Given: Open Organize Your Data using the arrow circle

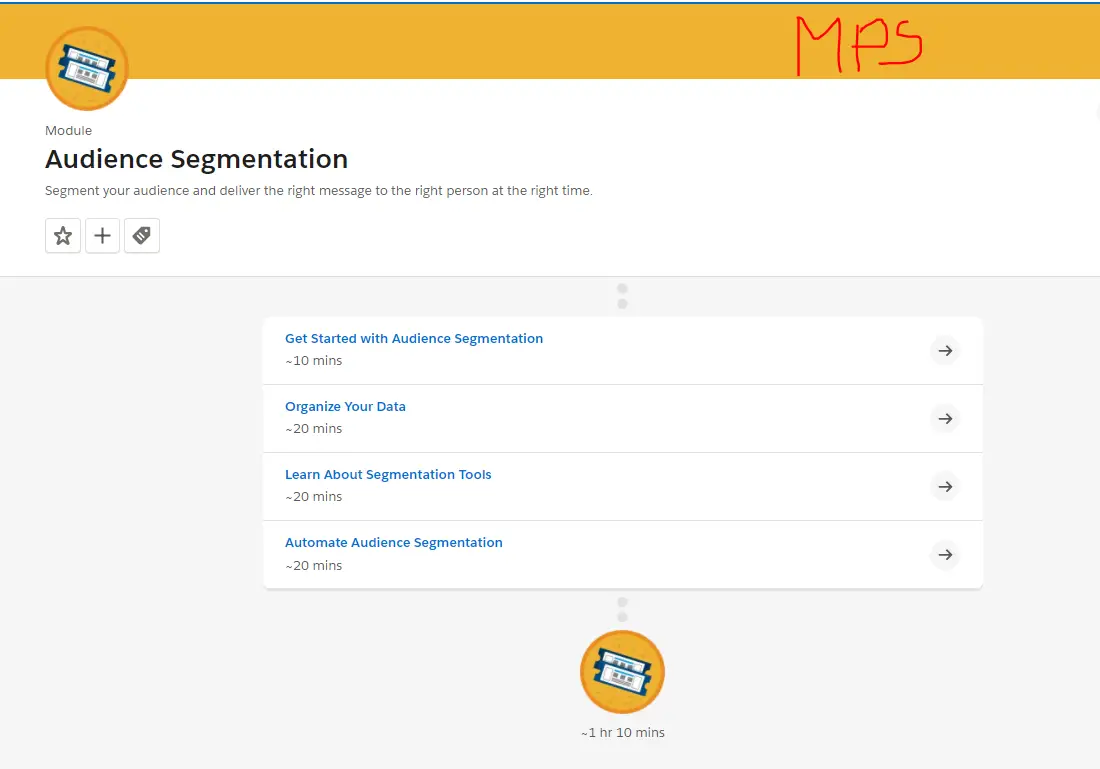Looking at the screenshot, I should pos(945,418).
